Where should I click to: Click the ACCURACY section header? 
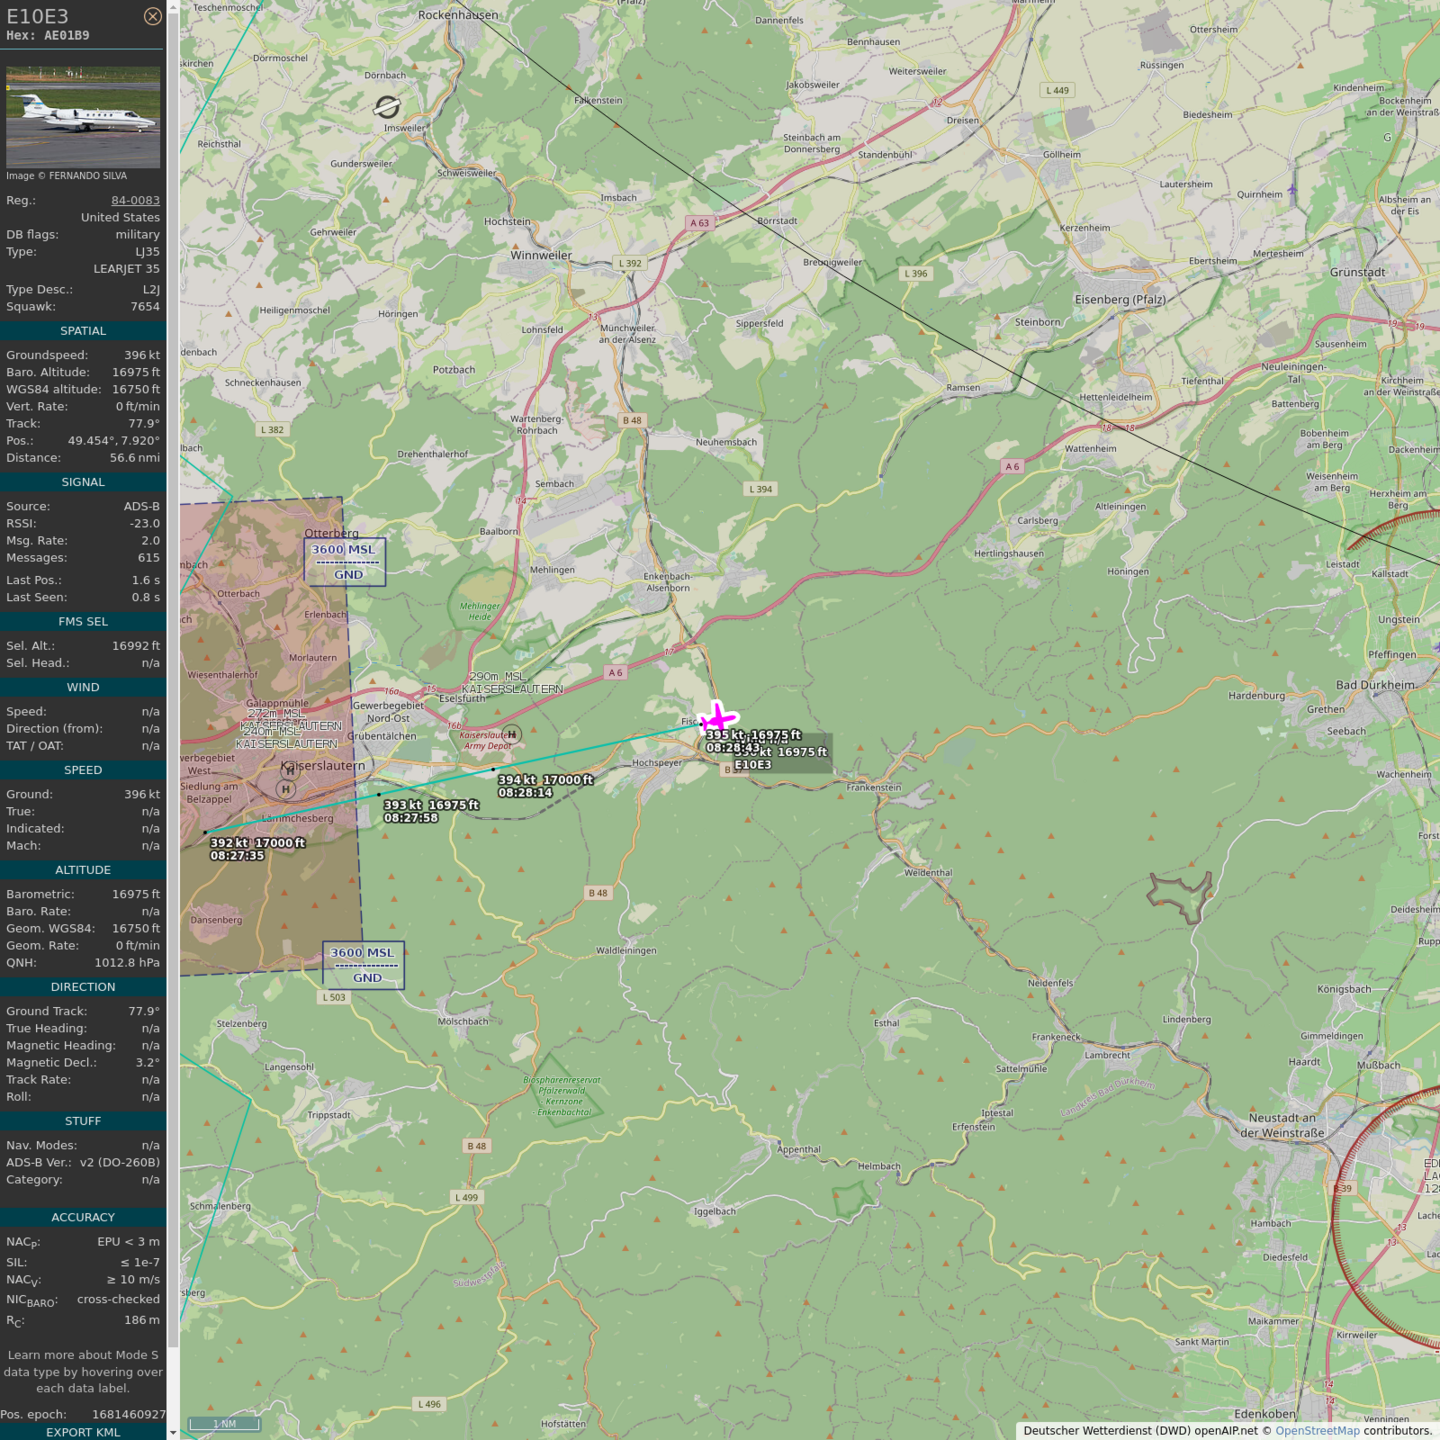tap(83, 1217)
